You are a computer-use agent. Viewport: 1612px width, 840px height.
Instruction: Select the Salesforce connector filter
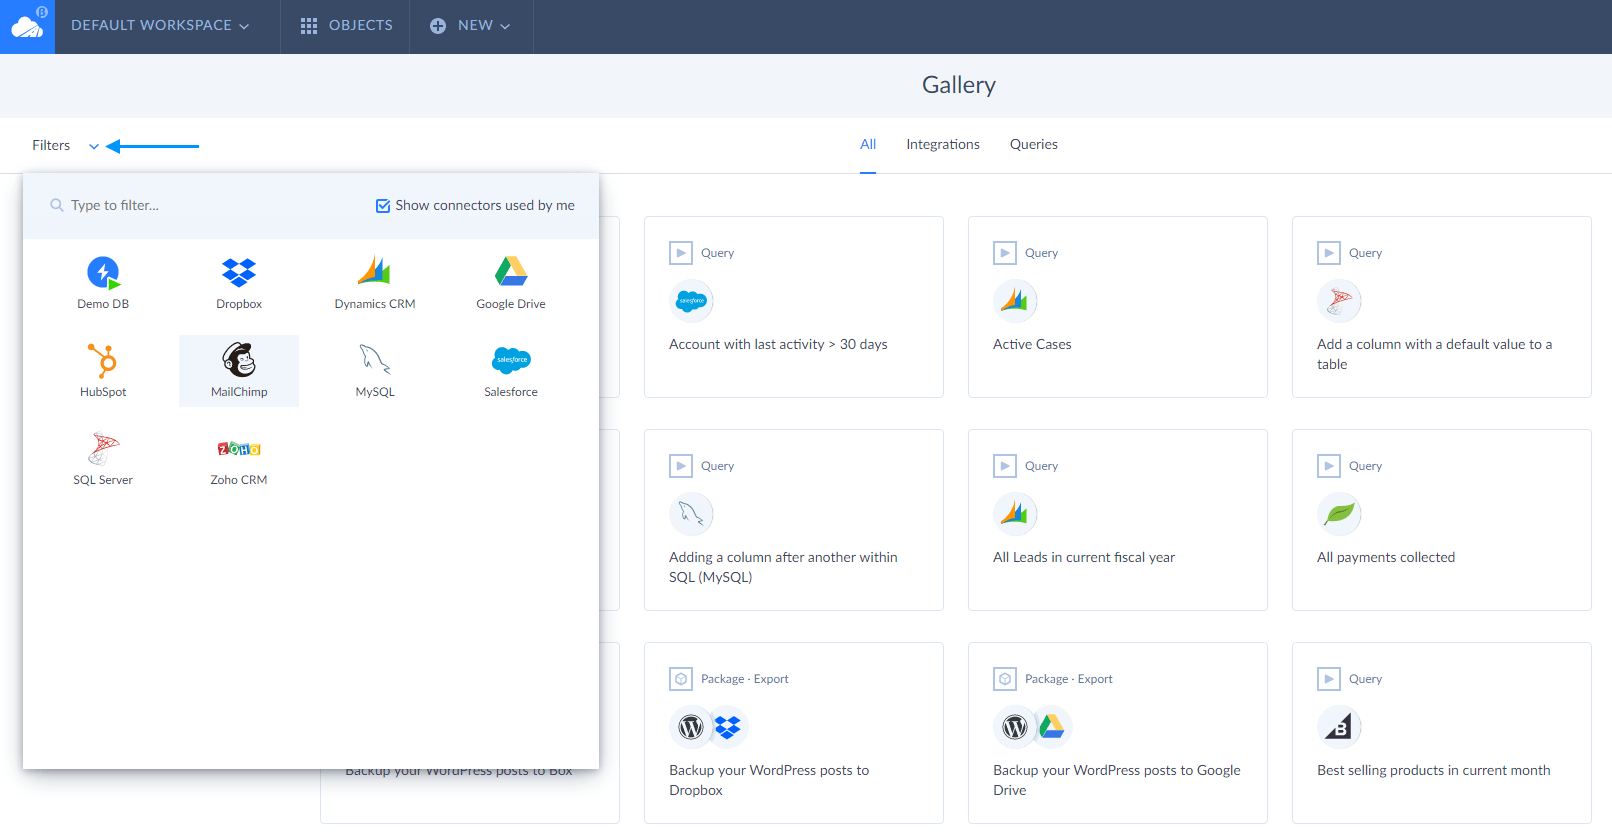[511, 371]
